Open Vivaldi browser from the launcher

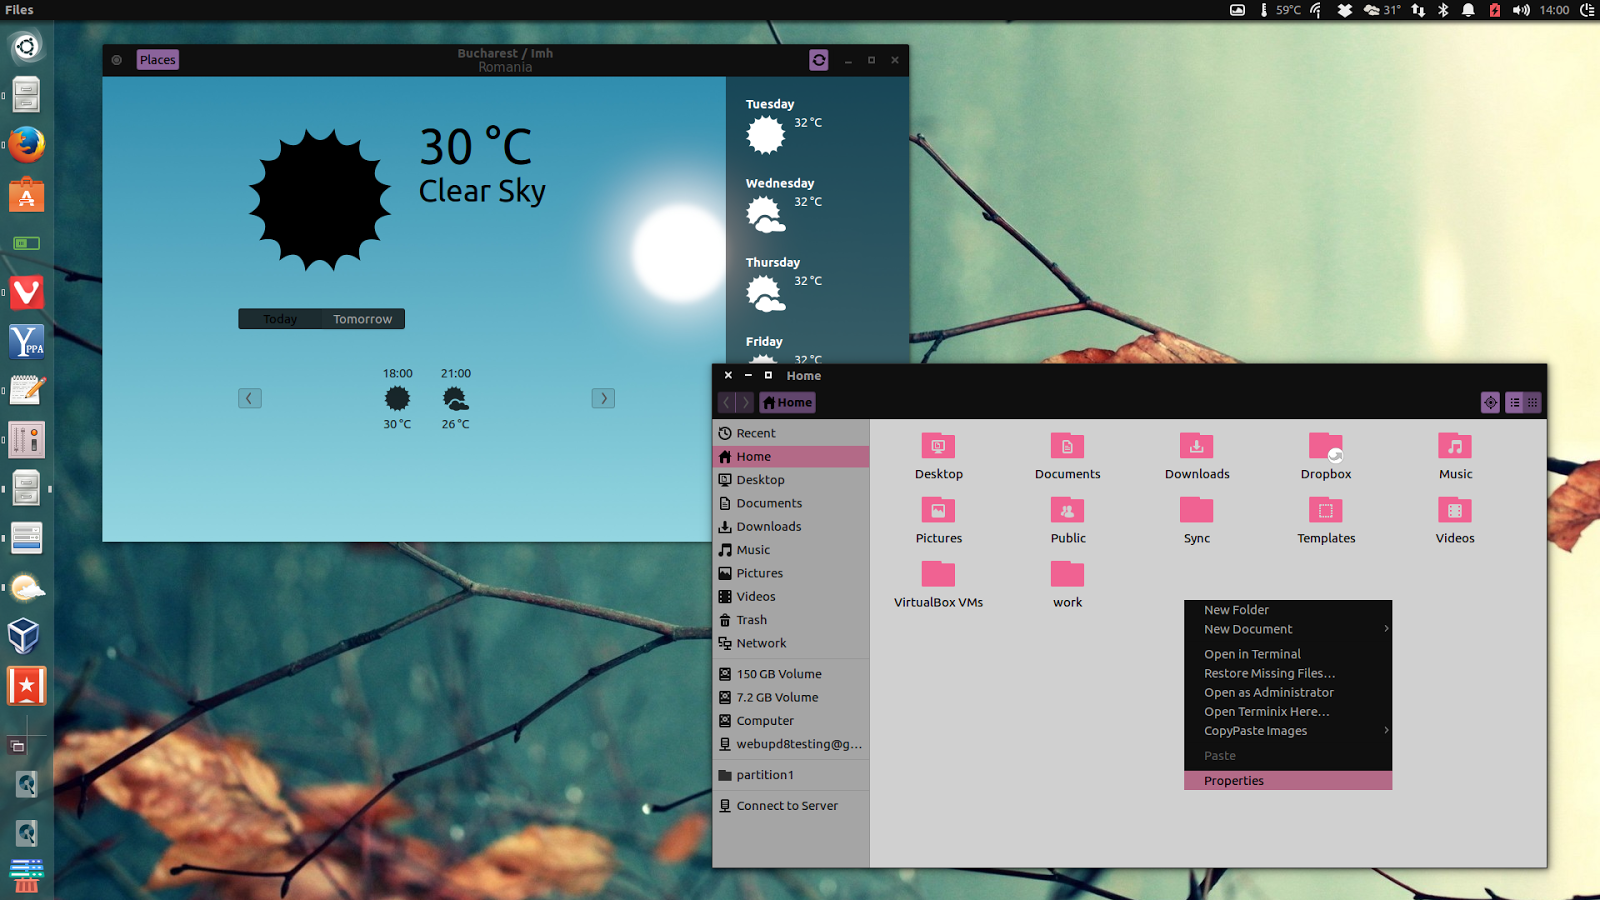pos(26,293)
